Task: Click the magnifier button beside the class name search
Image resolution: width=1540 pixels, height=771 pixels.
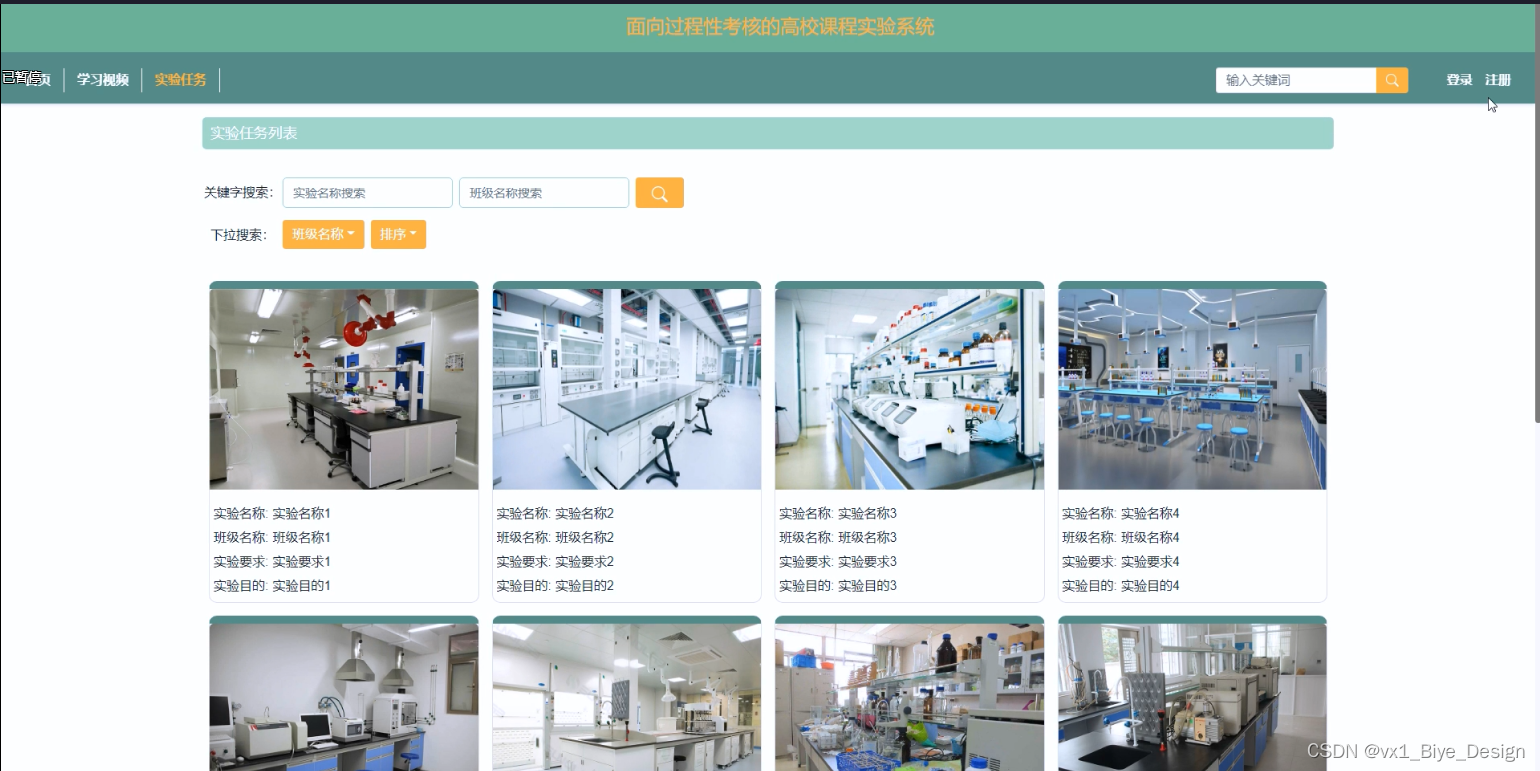Action: click(659, 193)
